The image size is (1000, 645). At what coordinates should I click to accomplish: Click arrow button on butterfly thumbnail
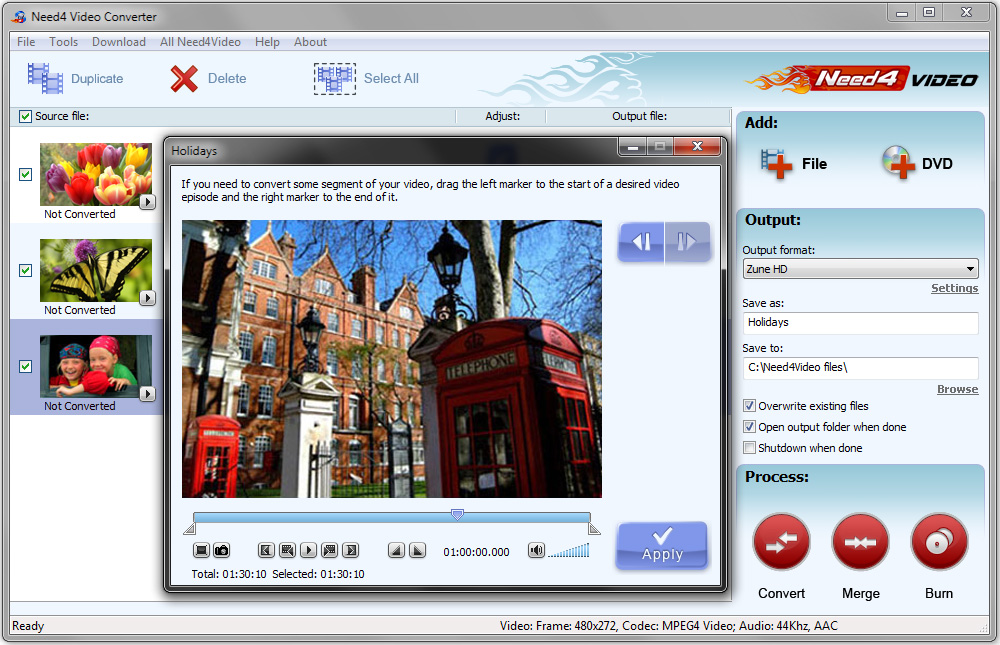[147, 298]
